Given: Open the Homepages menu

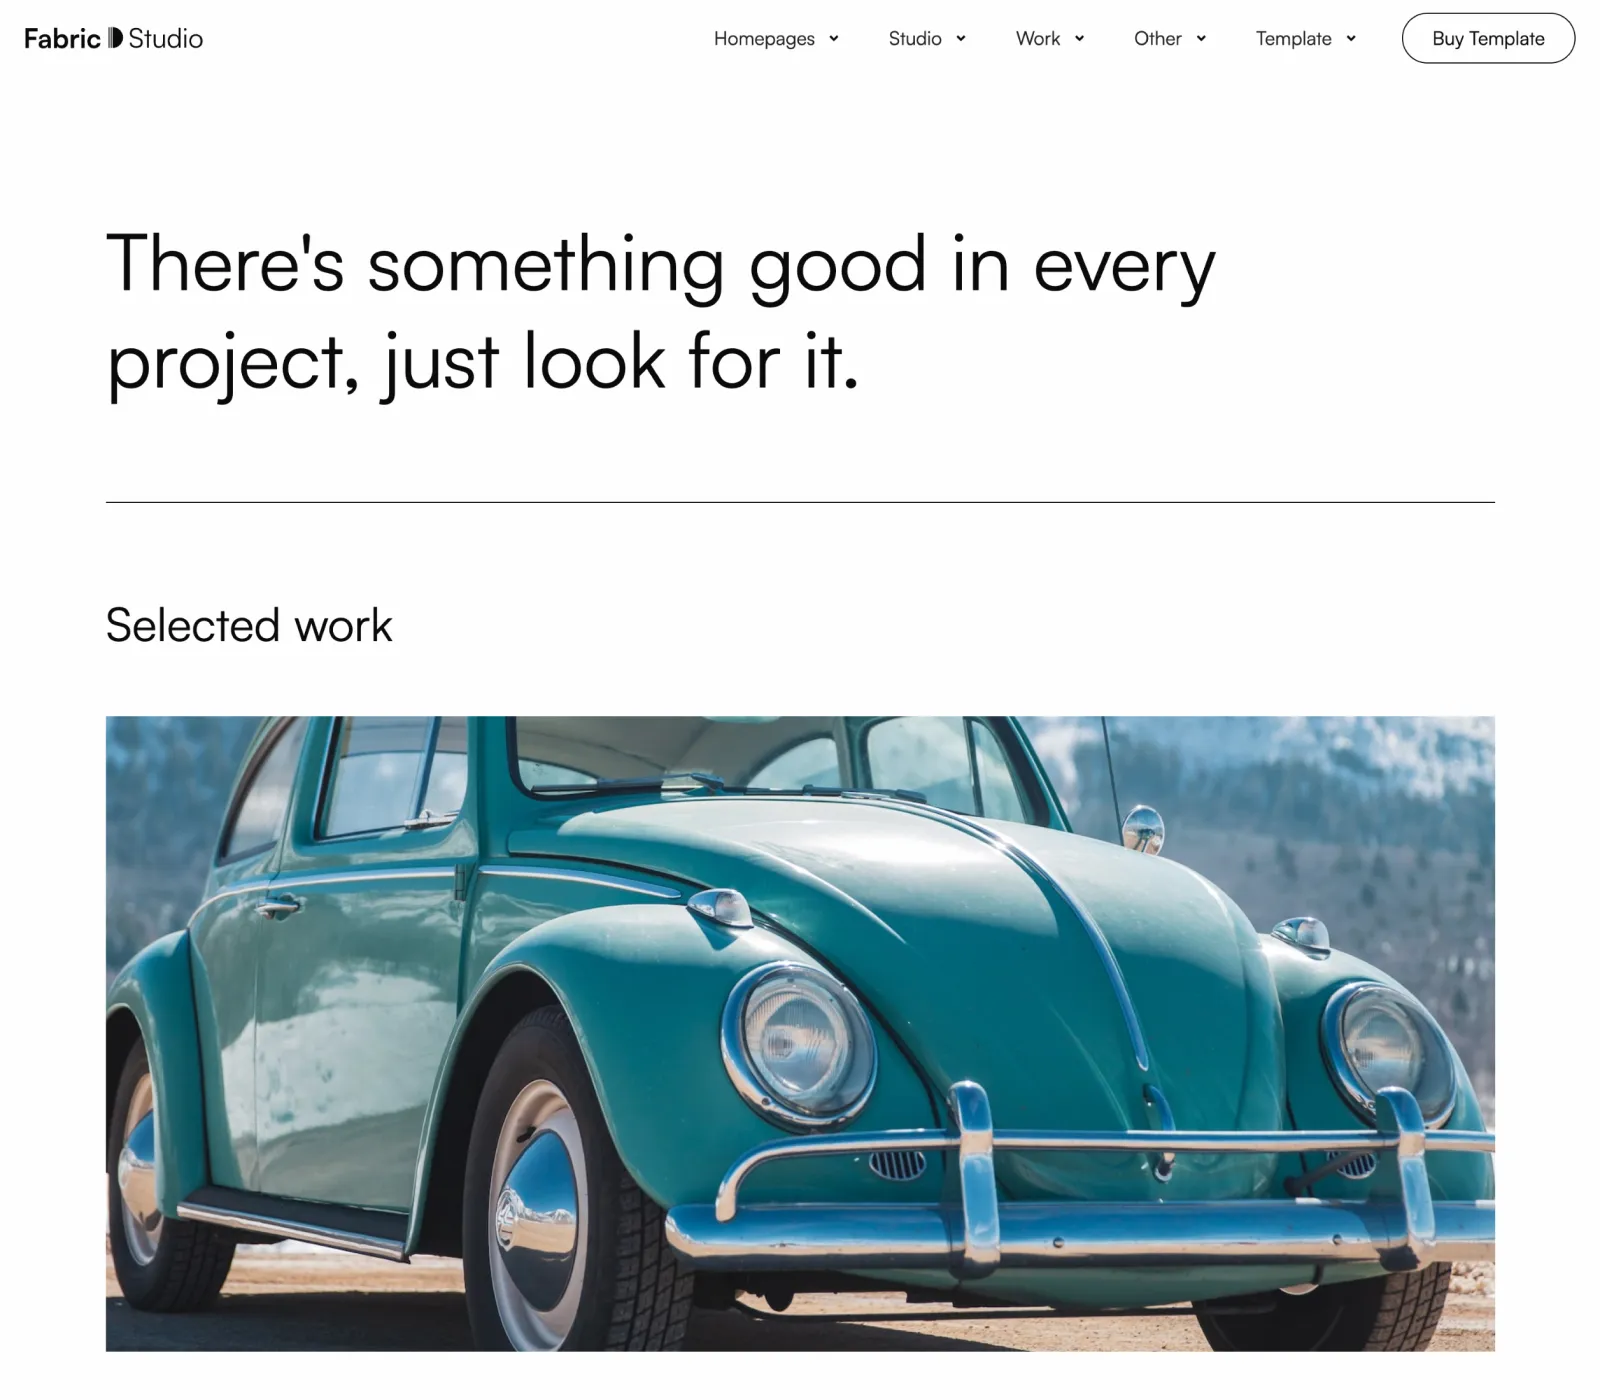Looking at the screenshot, I should point(764,38).
